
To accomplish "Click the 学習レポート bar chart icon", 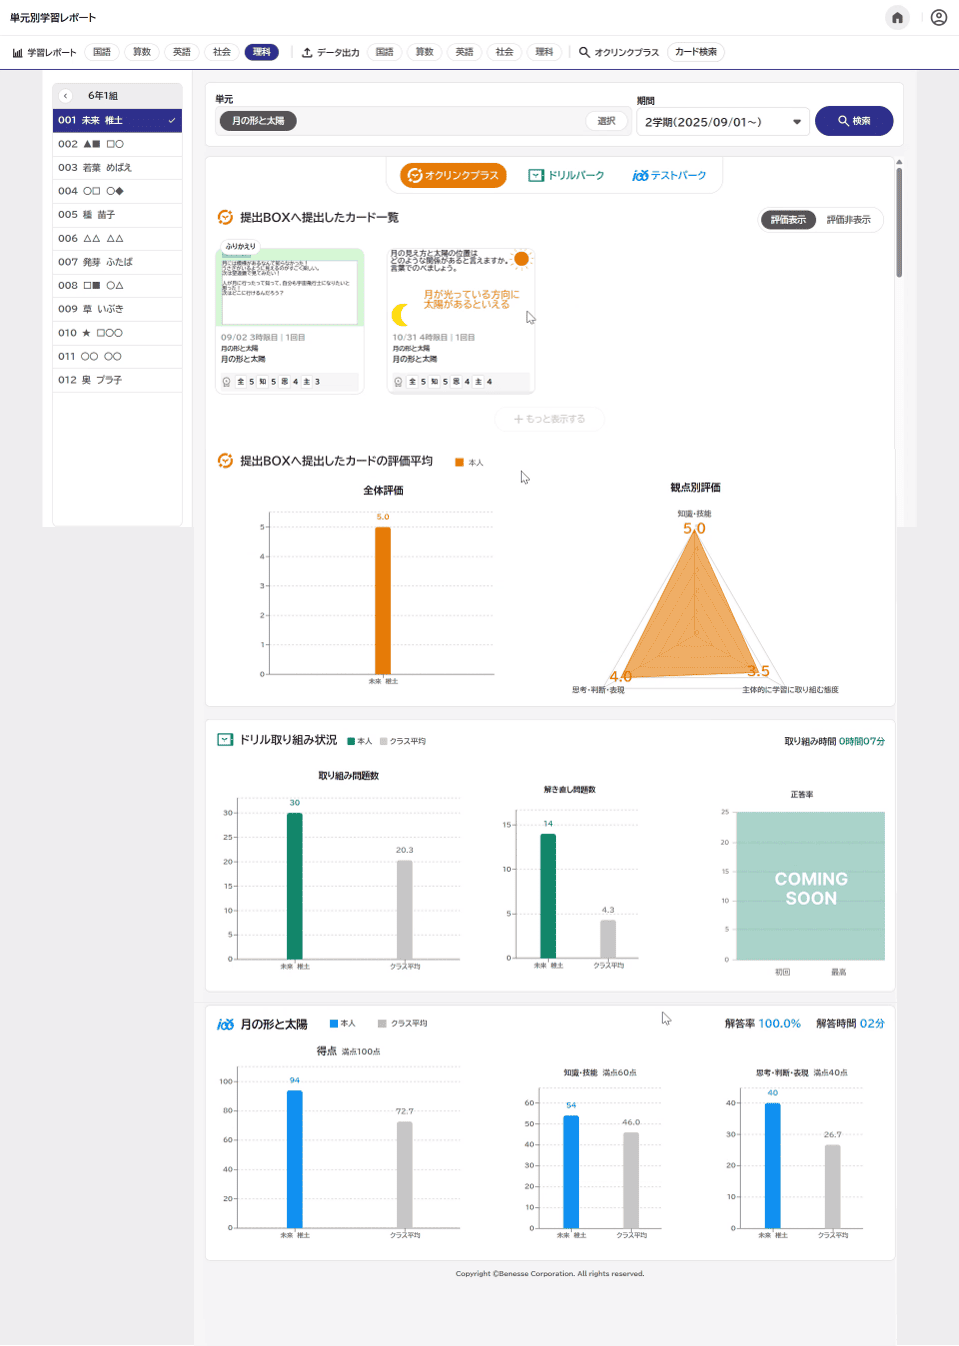I will pyautogui.click(x=17, y=53).
